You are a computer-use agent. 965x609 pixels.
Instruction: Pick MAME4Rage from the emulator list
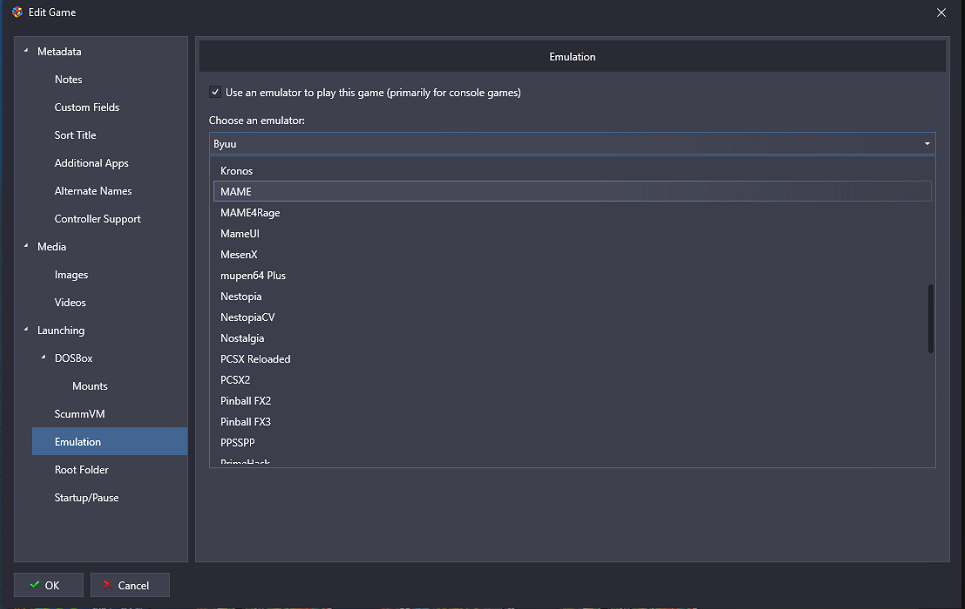pyautogui.click(x=572, y=213)
